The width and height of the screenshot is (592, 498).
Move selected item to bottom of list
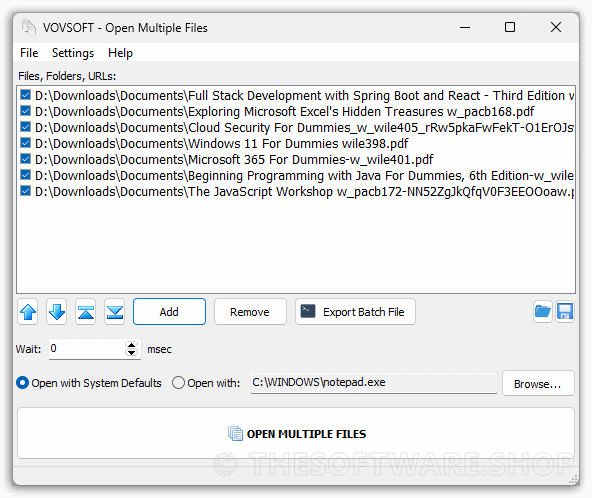tap(115, 312)
